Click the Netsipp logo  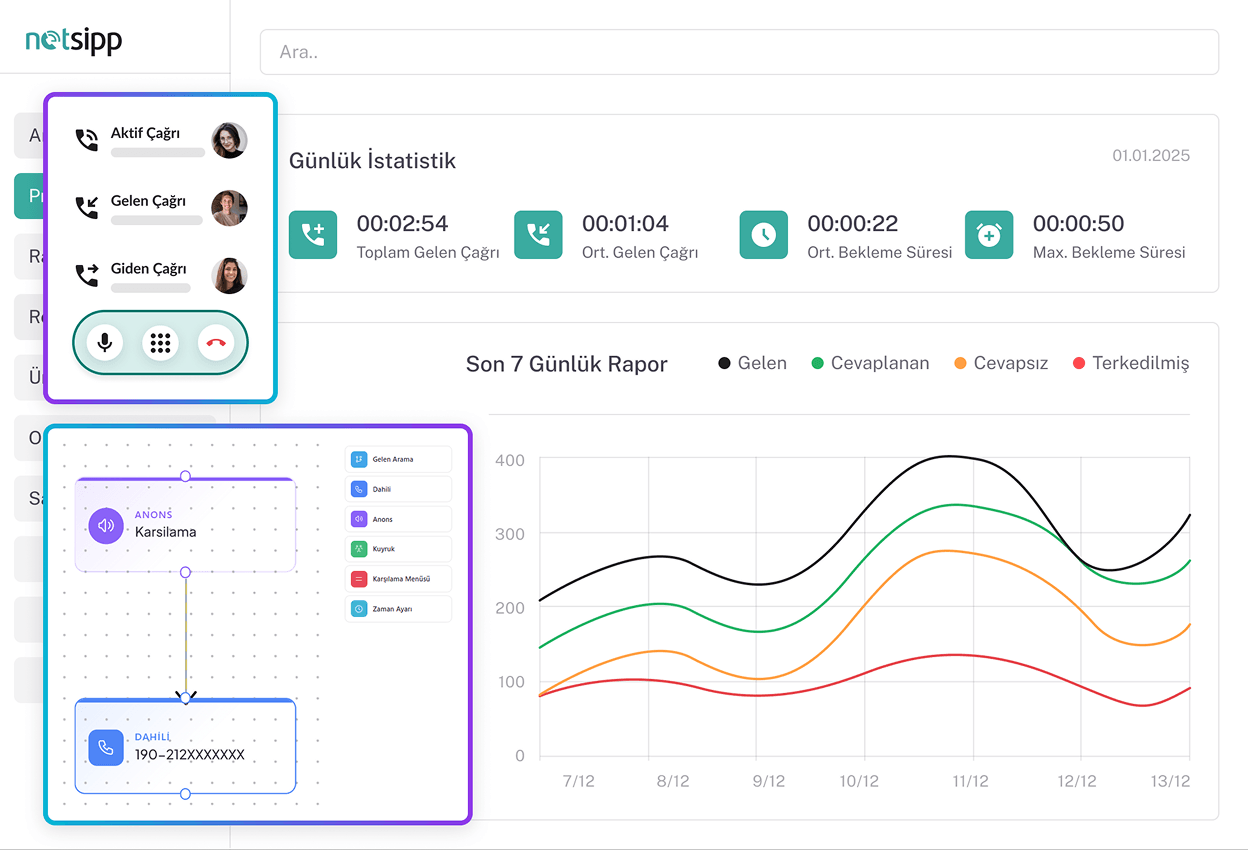(74, 40)
